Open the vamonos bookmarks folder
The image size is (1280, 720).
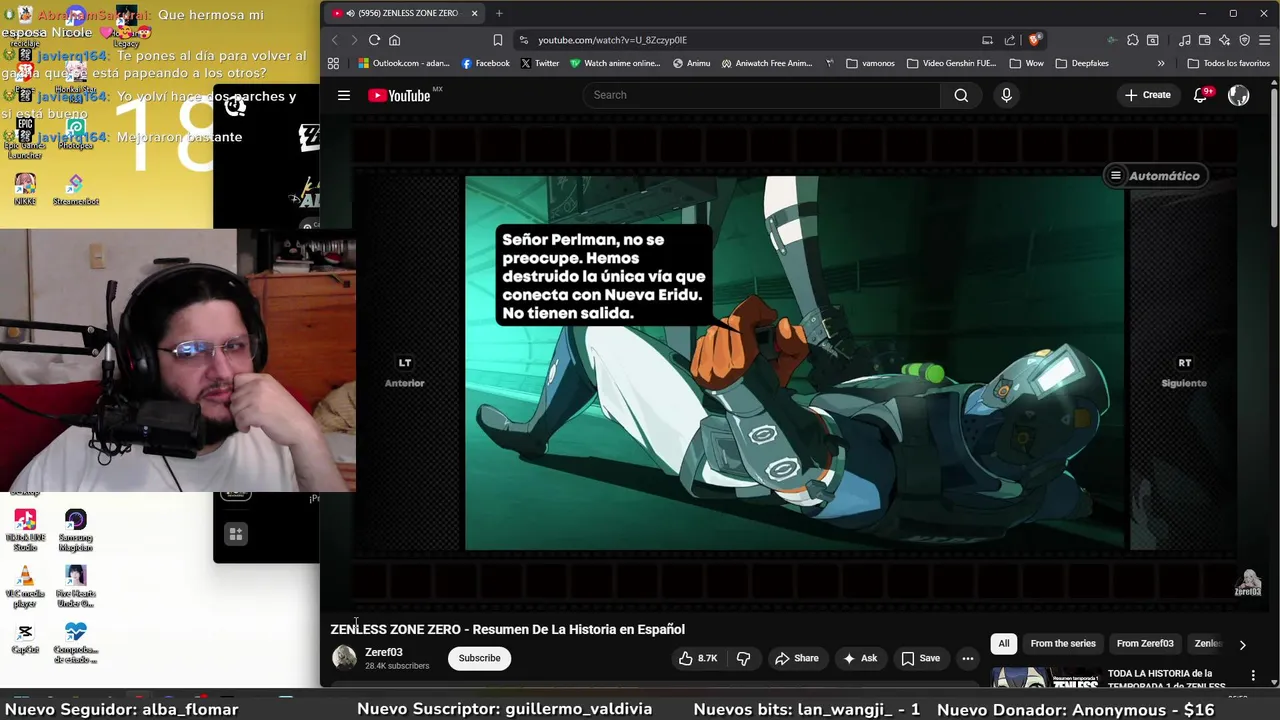point(870,63)
